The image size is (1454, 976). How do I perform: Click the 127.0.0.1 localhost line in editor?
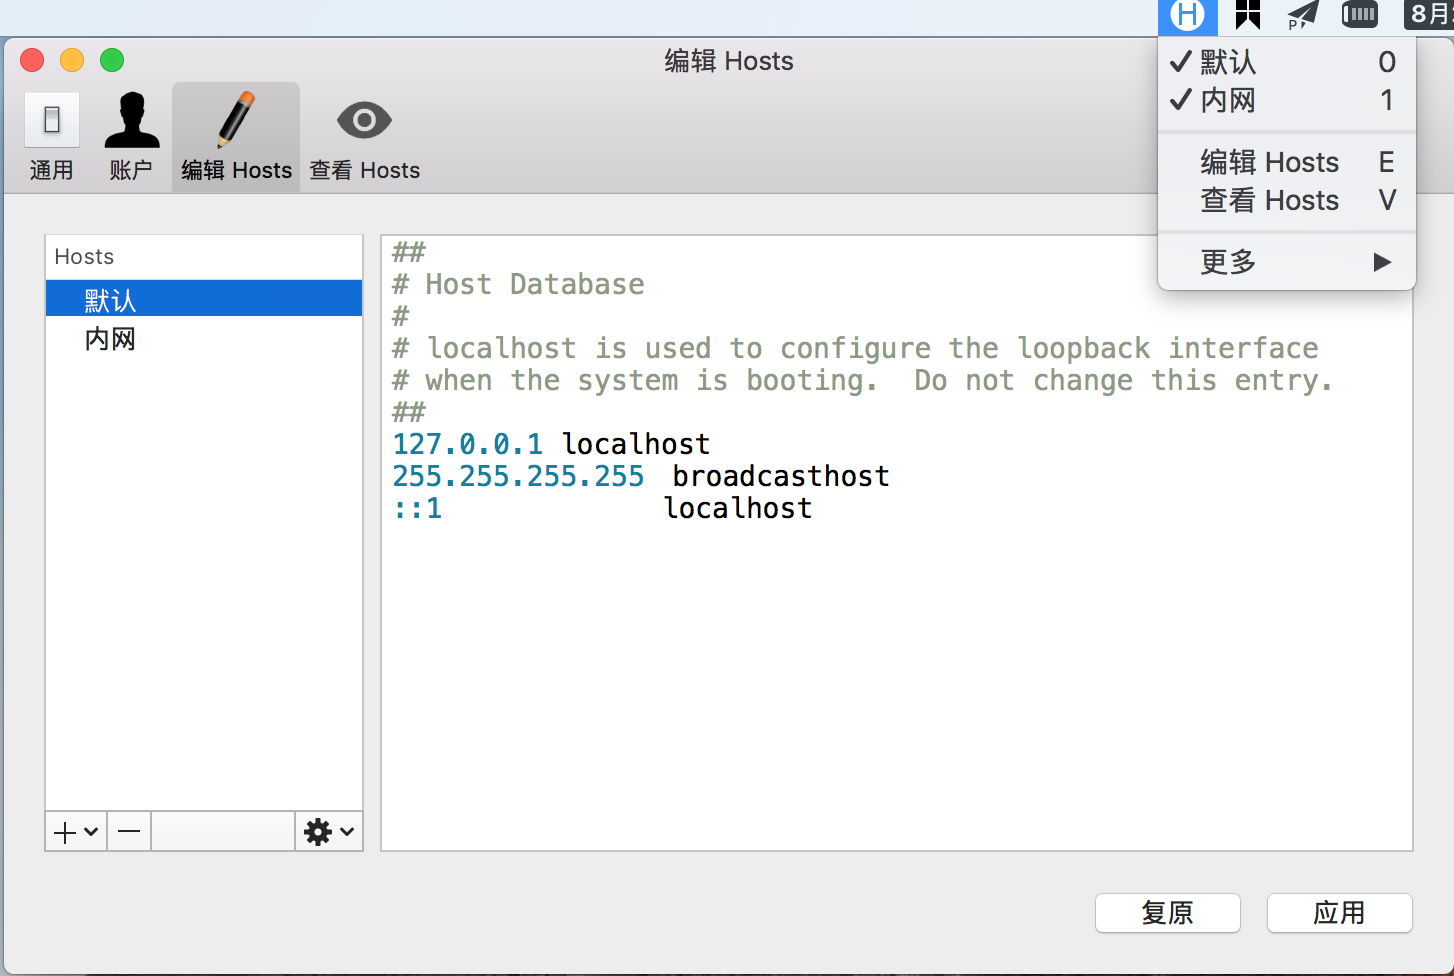[x=551, y=444]
